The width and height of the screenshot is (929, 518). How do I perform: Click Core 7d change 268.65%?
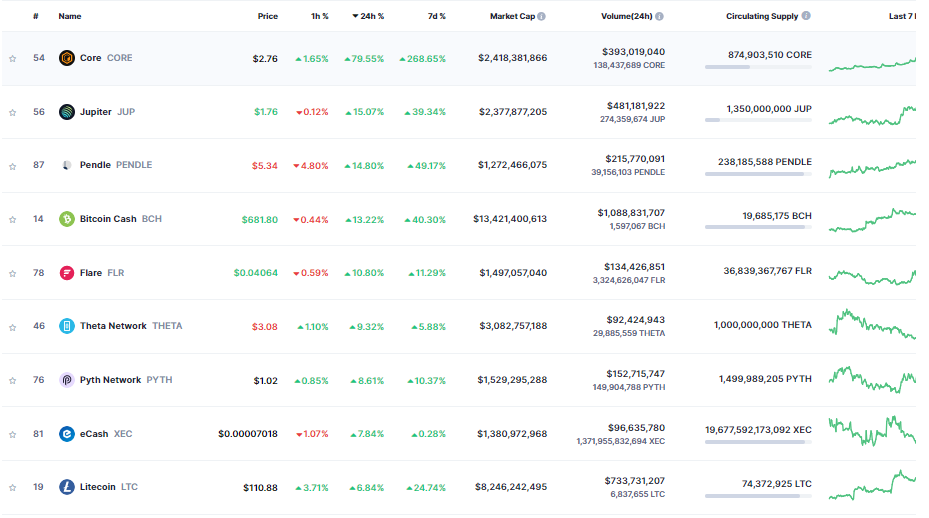422,59
